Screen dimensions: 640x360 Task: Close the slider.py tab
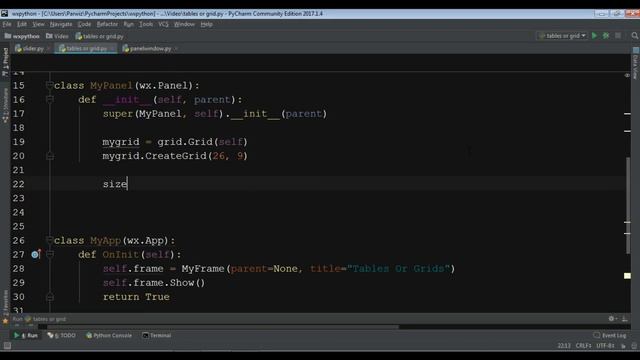49,49
